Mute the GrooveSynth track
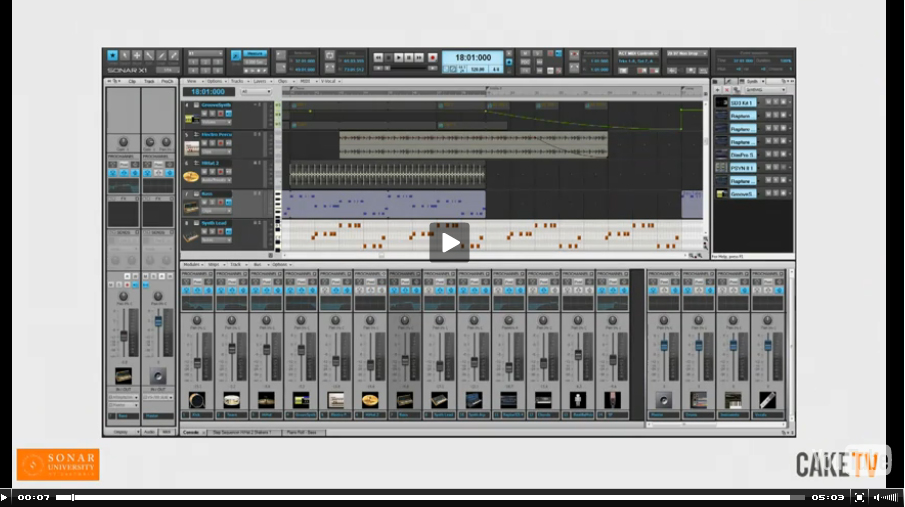Image resolution: width=905 pixels, height=507 pixels. [204, 114]
